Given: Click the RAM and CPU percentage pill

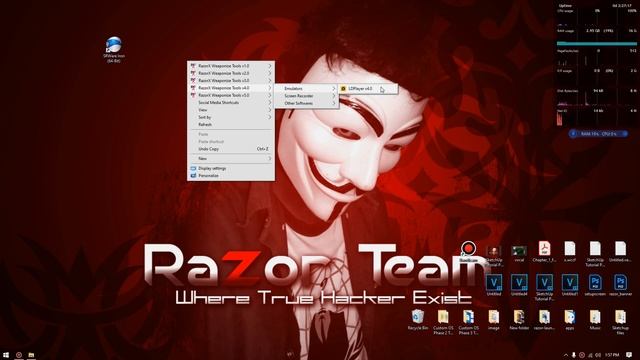Looking at the screenshot, I should point(598,133).
